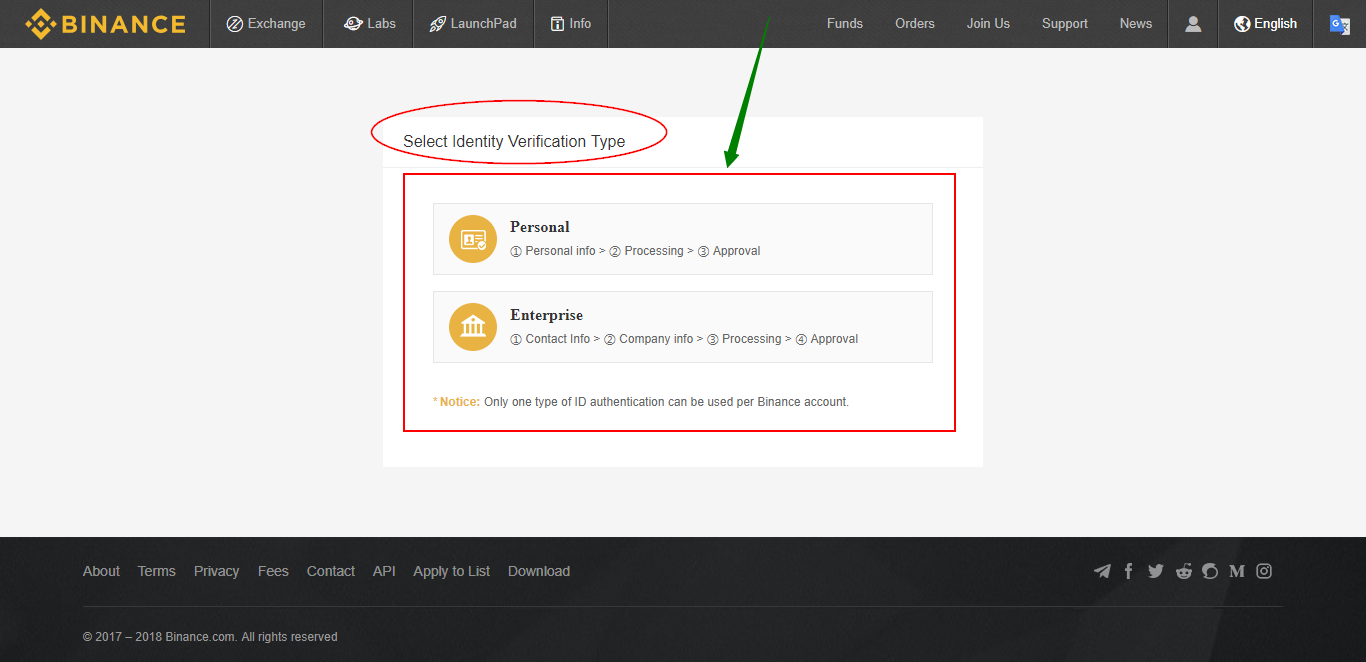Open the About footer link
Screen dimensions: 1366x662
tap(101, 571)
